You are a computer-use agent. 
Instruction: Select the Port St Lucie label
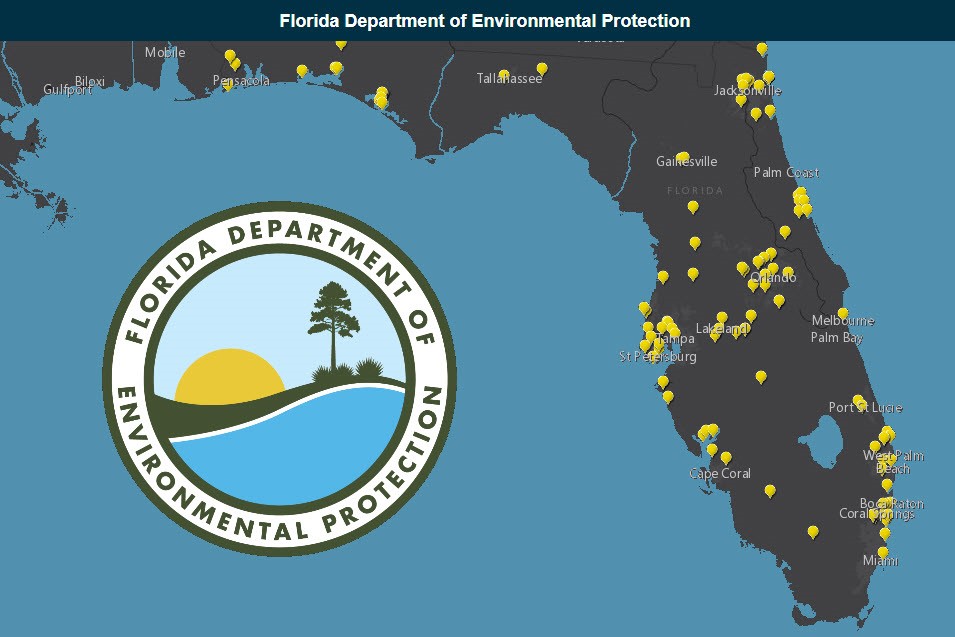865,407
